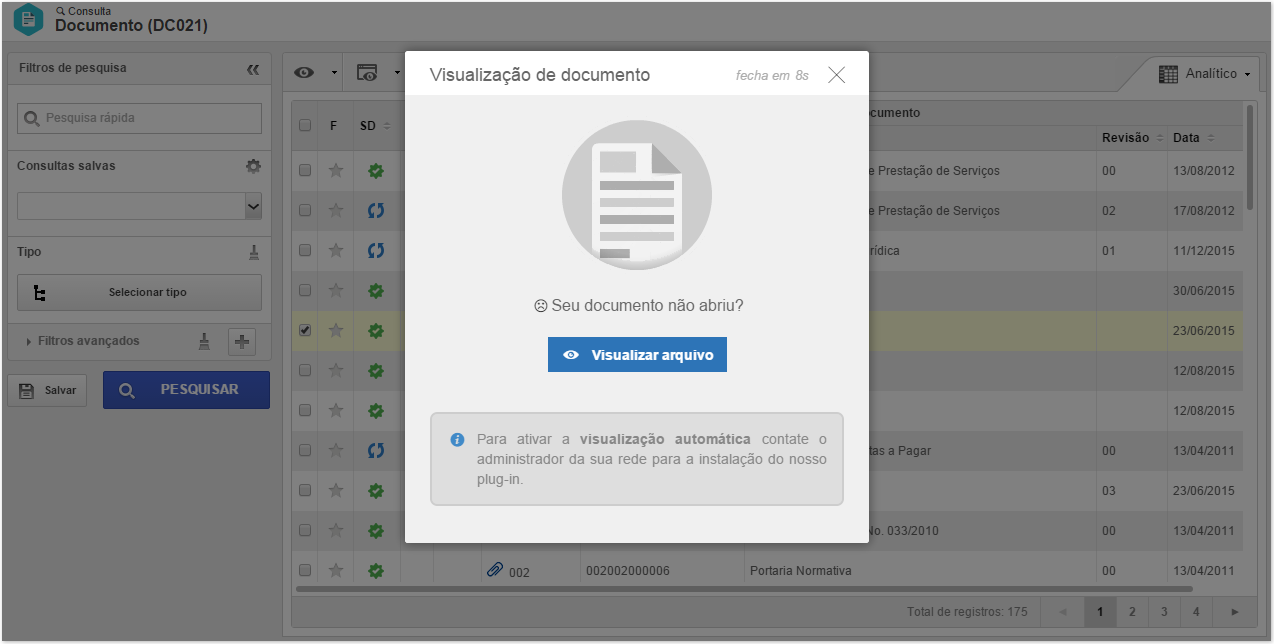Clear the Tipo filter with broom icon
The width and height of the screenshot is (1274, 644).
pos(254,253)
